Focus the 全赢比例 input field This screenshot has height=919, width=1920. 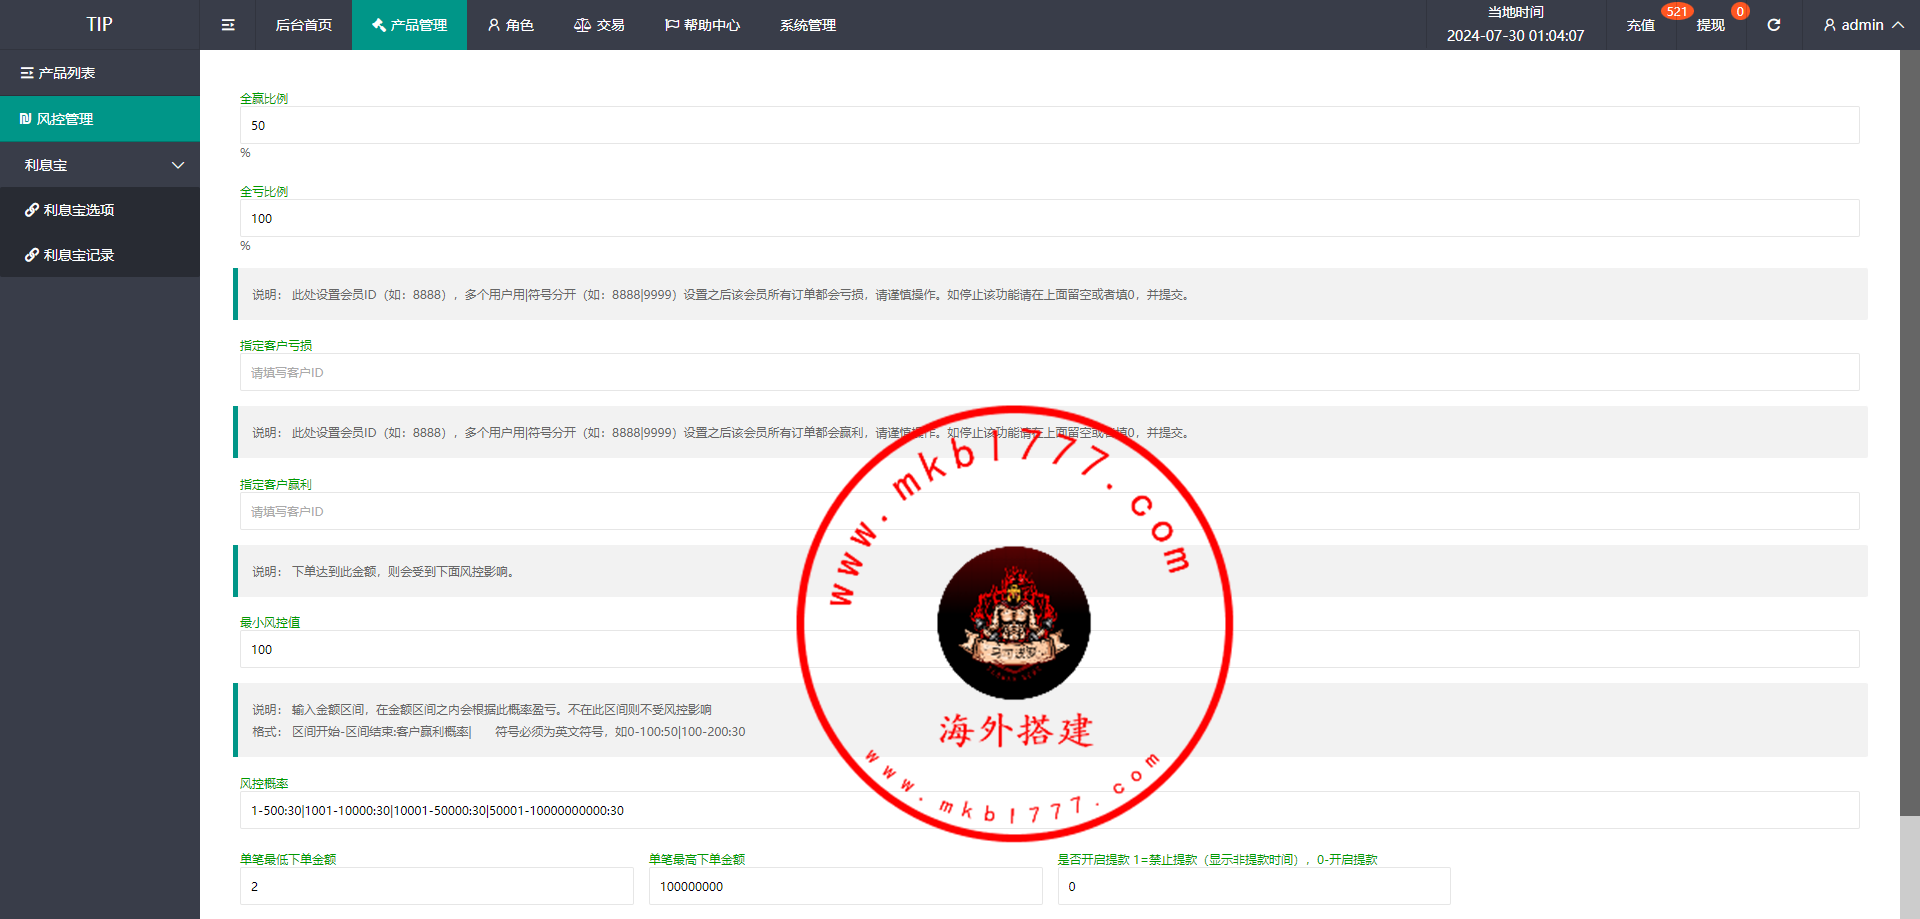pos(1049,125)
